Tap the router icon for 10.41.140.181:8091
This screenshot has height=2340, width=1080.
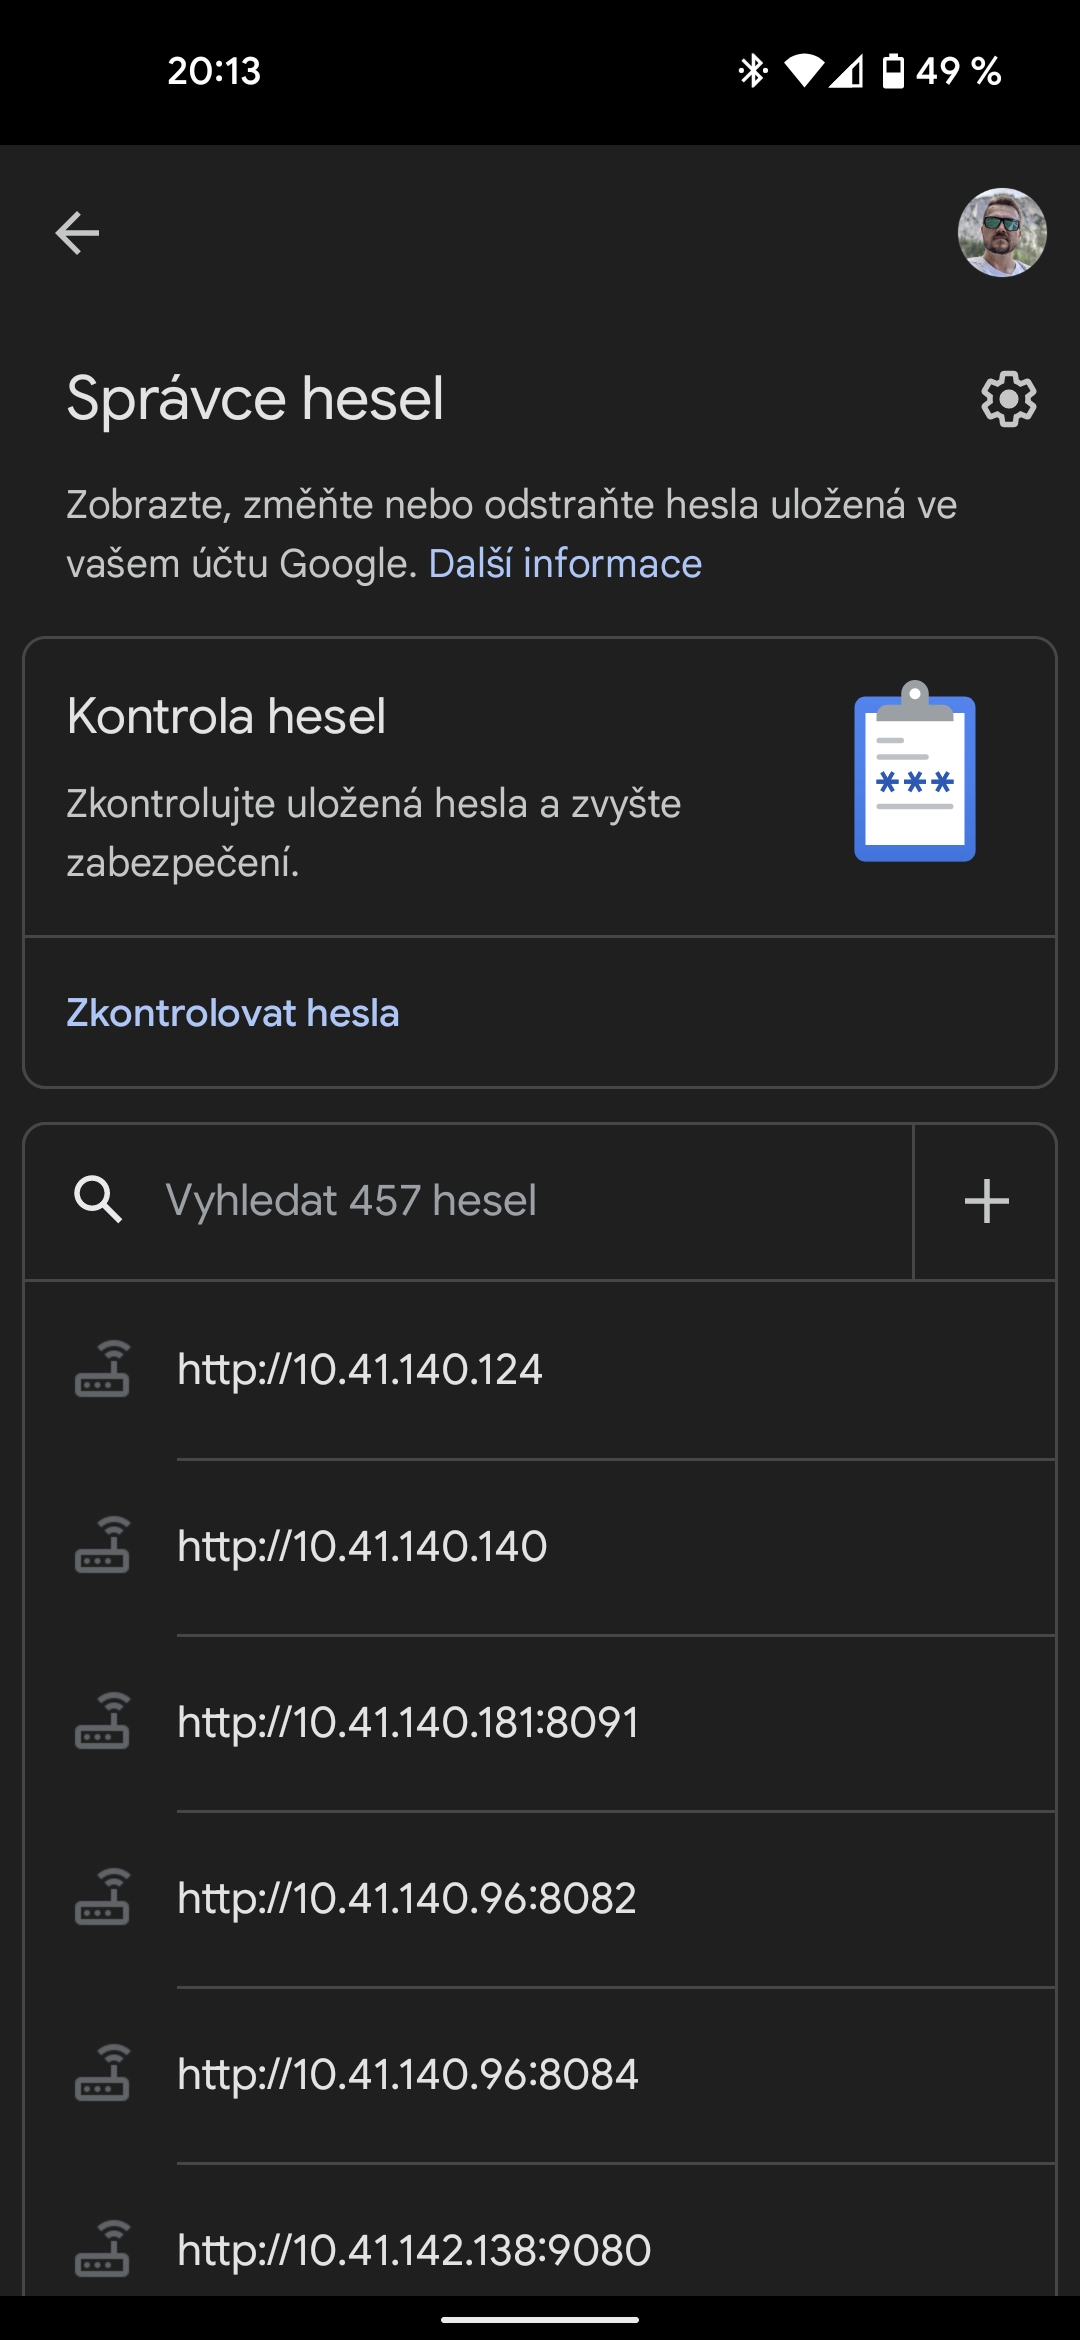point(102,1722)
